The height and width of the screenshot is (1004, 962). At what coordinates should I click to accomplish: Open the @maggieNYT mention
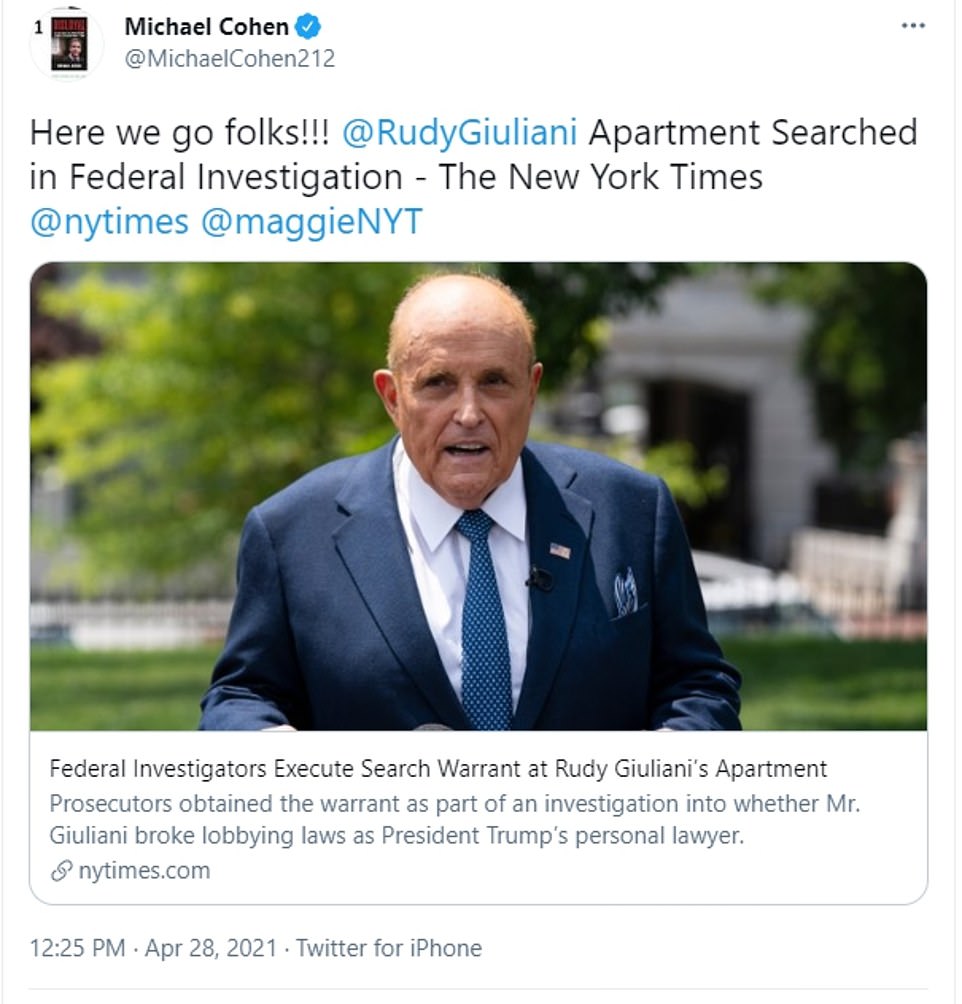311,221
